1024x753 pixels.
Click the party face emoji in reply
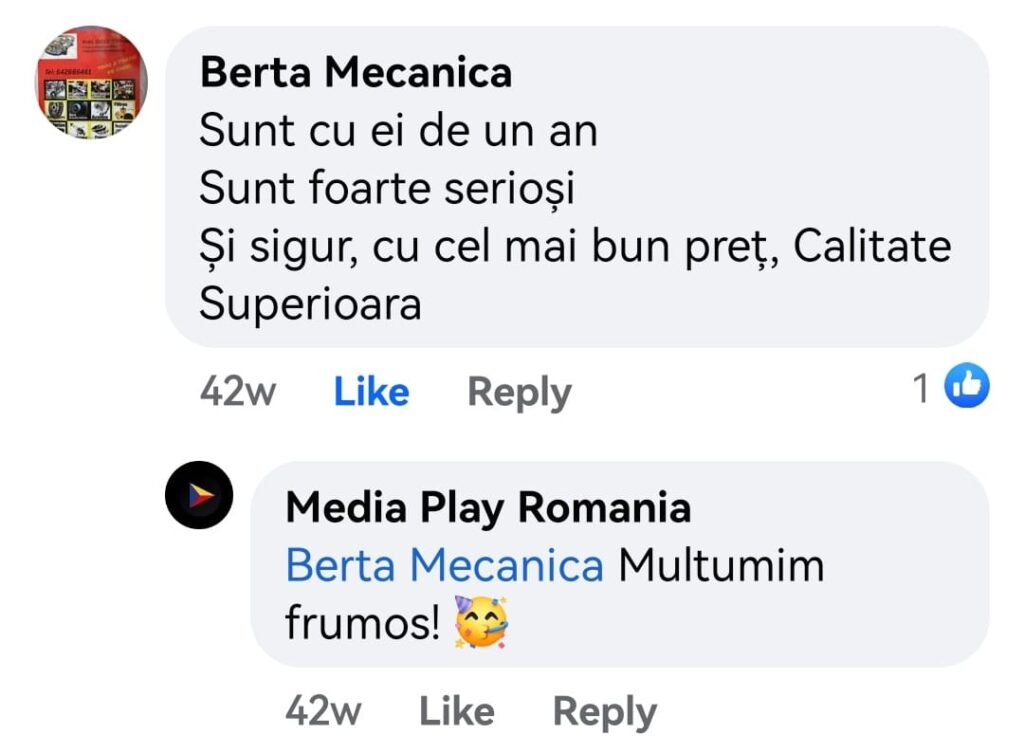481,622
